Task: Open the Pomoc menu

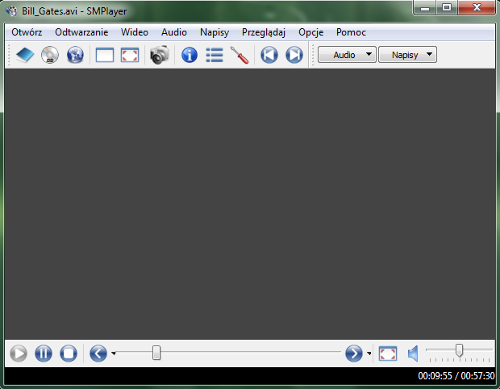Action: (x=351, y=32)
